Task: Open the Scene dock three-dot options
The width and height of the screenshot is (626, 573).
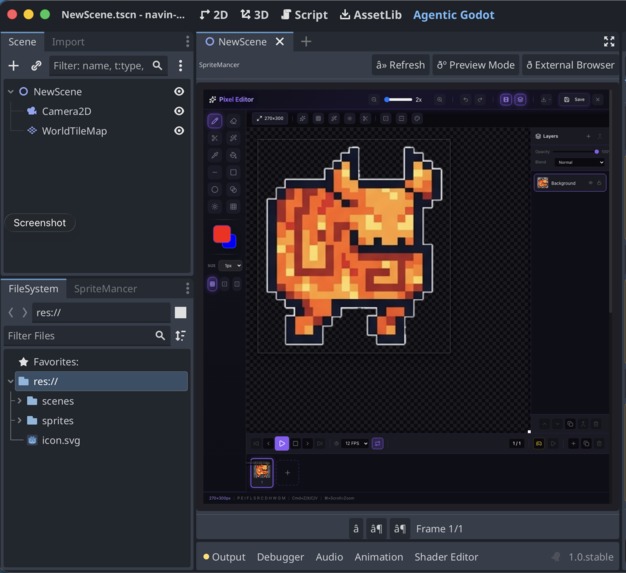Action: pyautogui.click(x=180, y=65)
